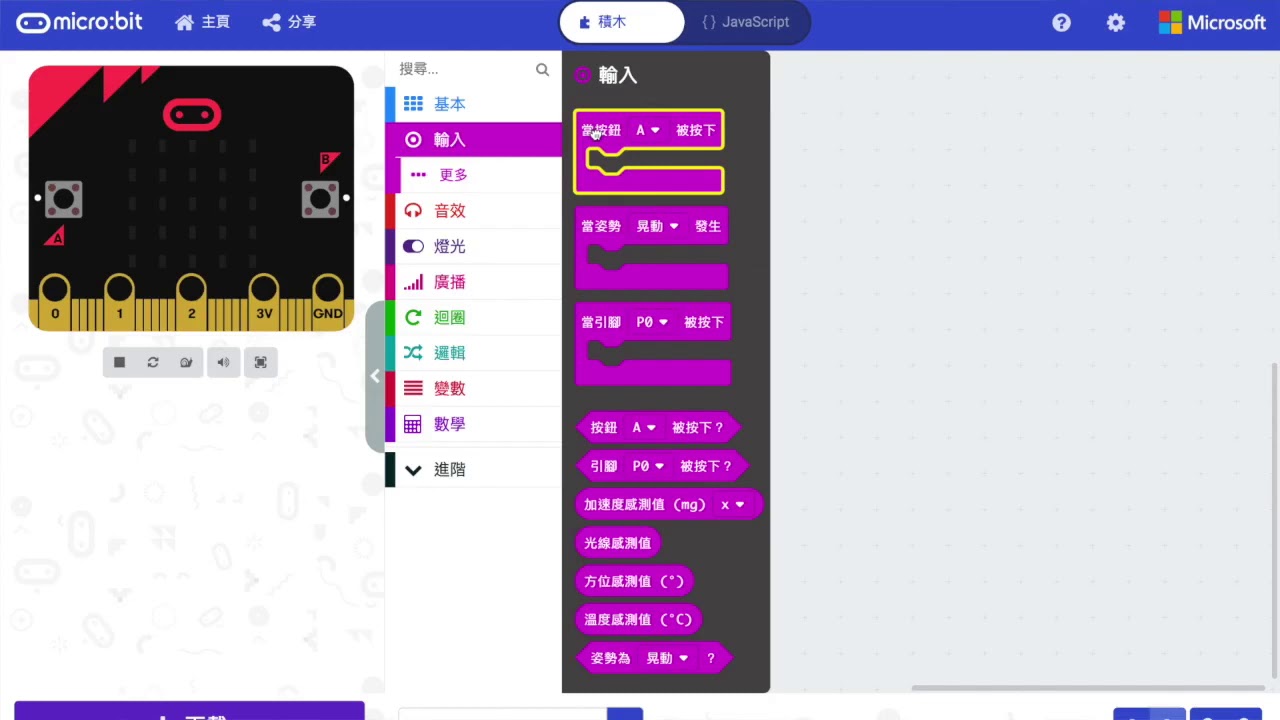The width and height of the screenshot is (1280, 720).
Task: Select the 輸入 input category
Action: click(473, 140)
